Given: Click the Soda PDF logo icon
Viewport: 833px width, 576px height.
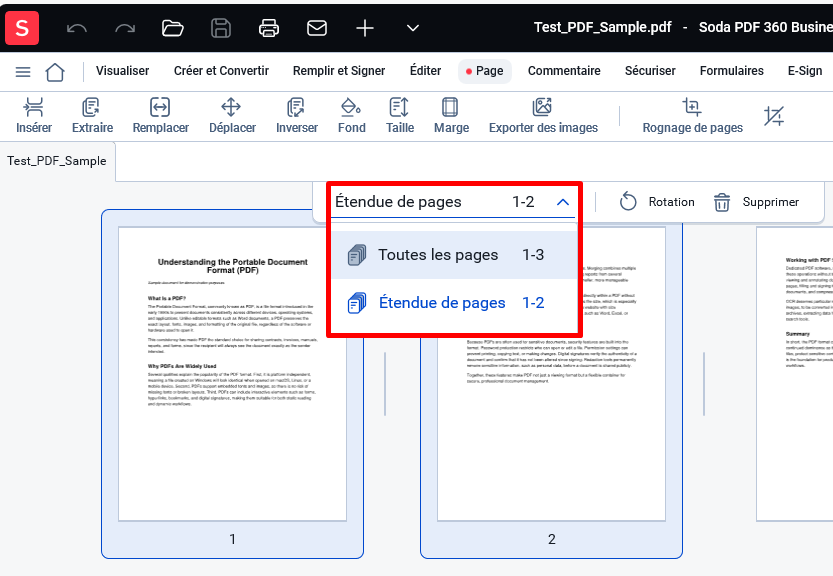Looking at the screenshot, I should pyautogui.click(x=22, y=28).
